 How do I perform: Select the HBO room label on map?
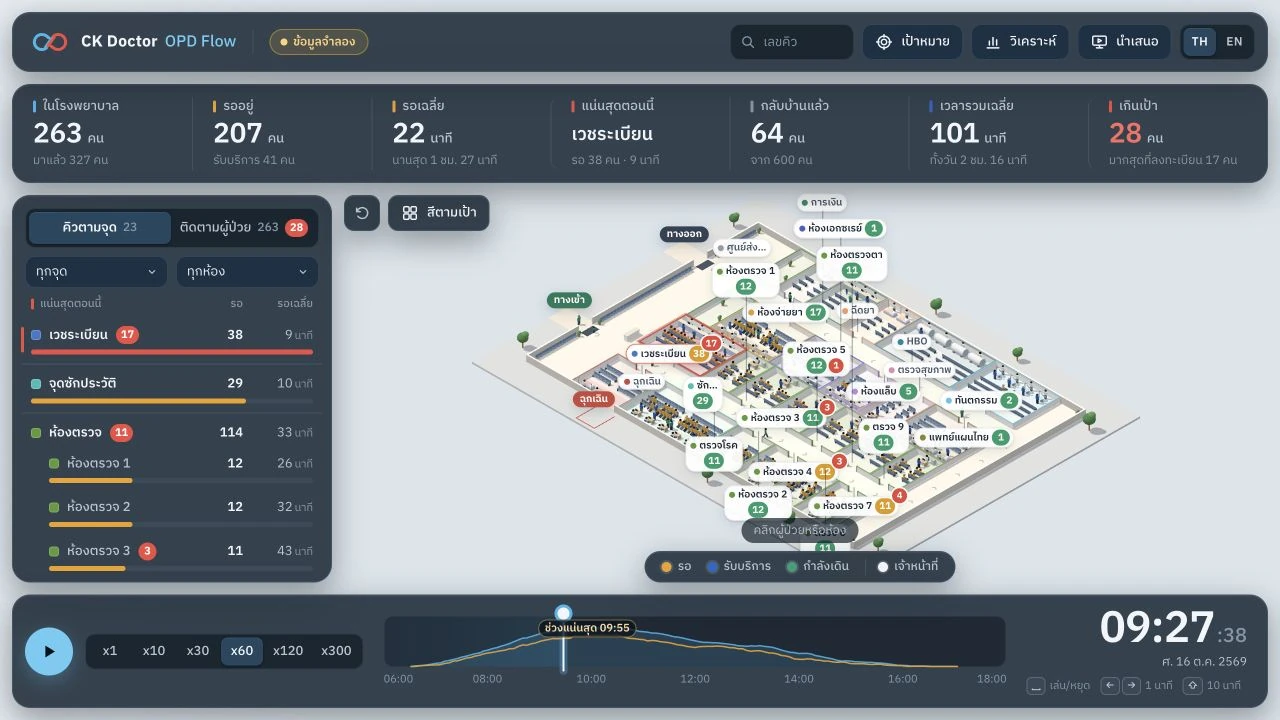912,341
